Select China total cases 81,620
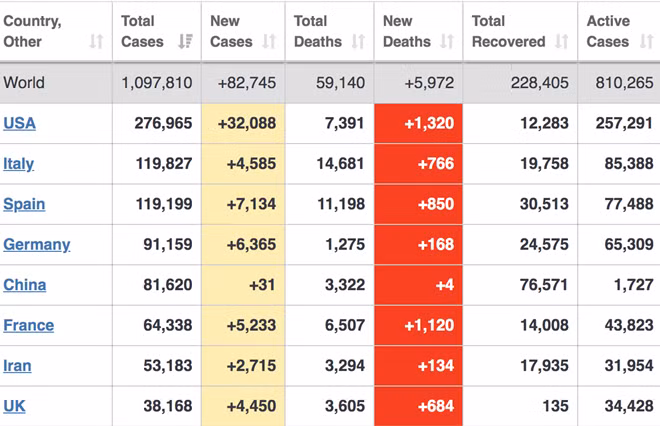This screenshot has width=660, height=426. (168, 285)
